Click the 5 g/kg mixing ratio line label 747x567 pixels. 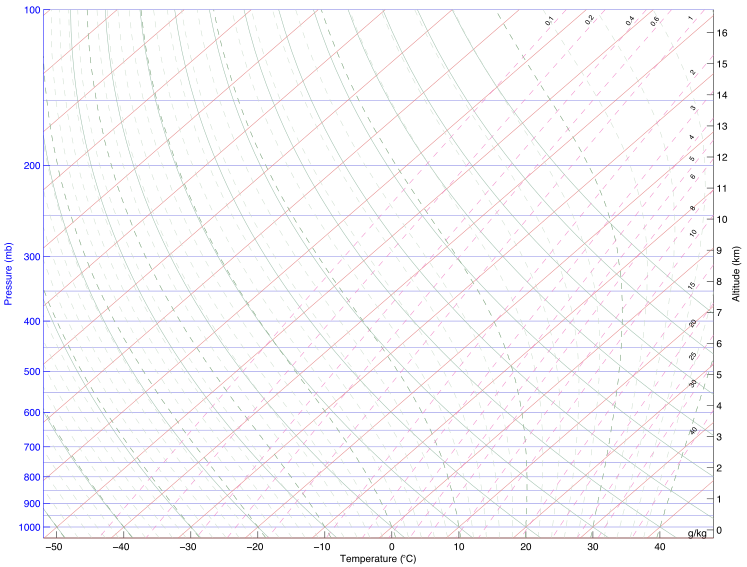click(692, 159)
